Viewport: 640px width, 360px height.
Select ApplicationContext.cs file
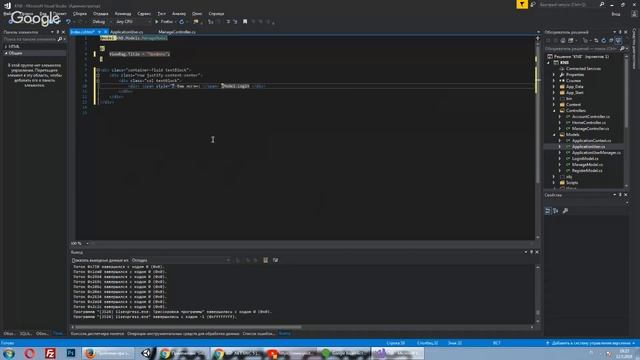(591, 140)
